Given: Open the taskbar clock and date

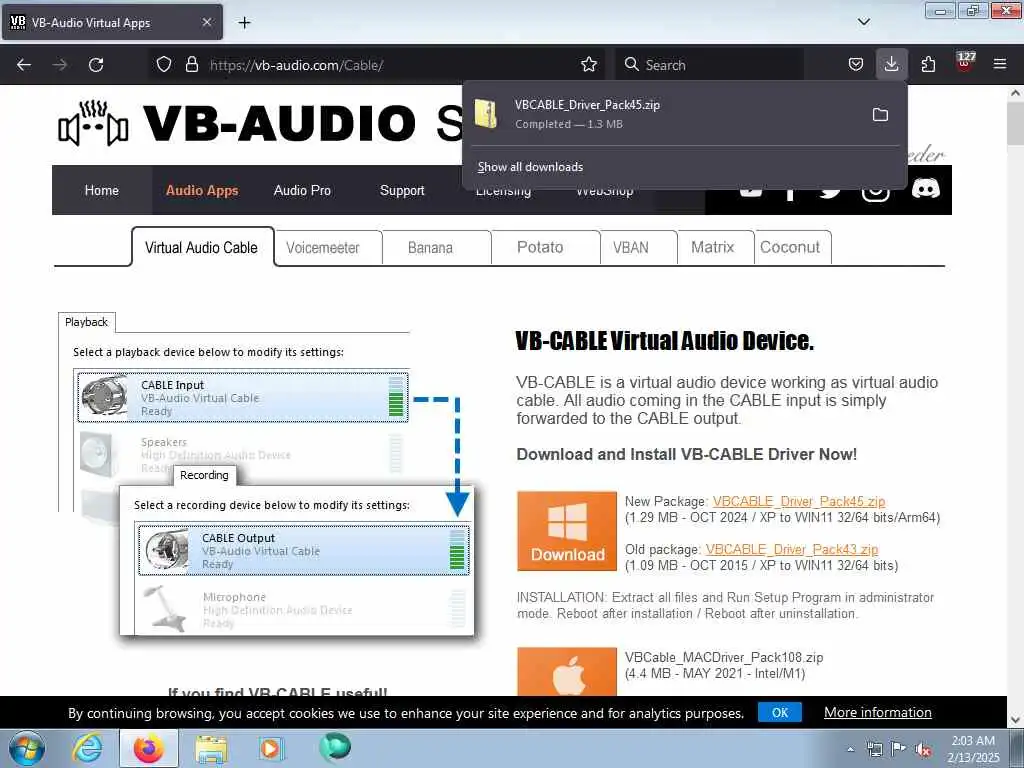Looking at the screenshot, I should coord(974,748).
